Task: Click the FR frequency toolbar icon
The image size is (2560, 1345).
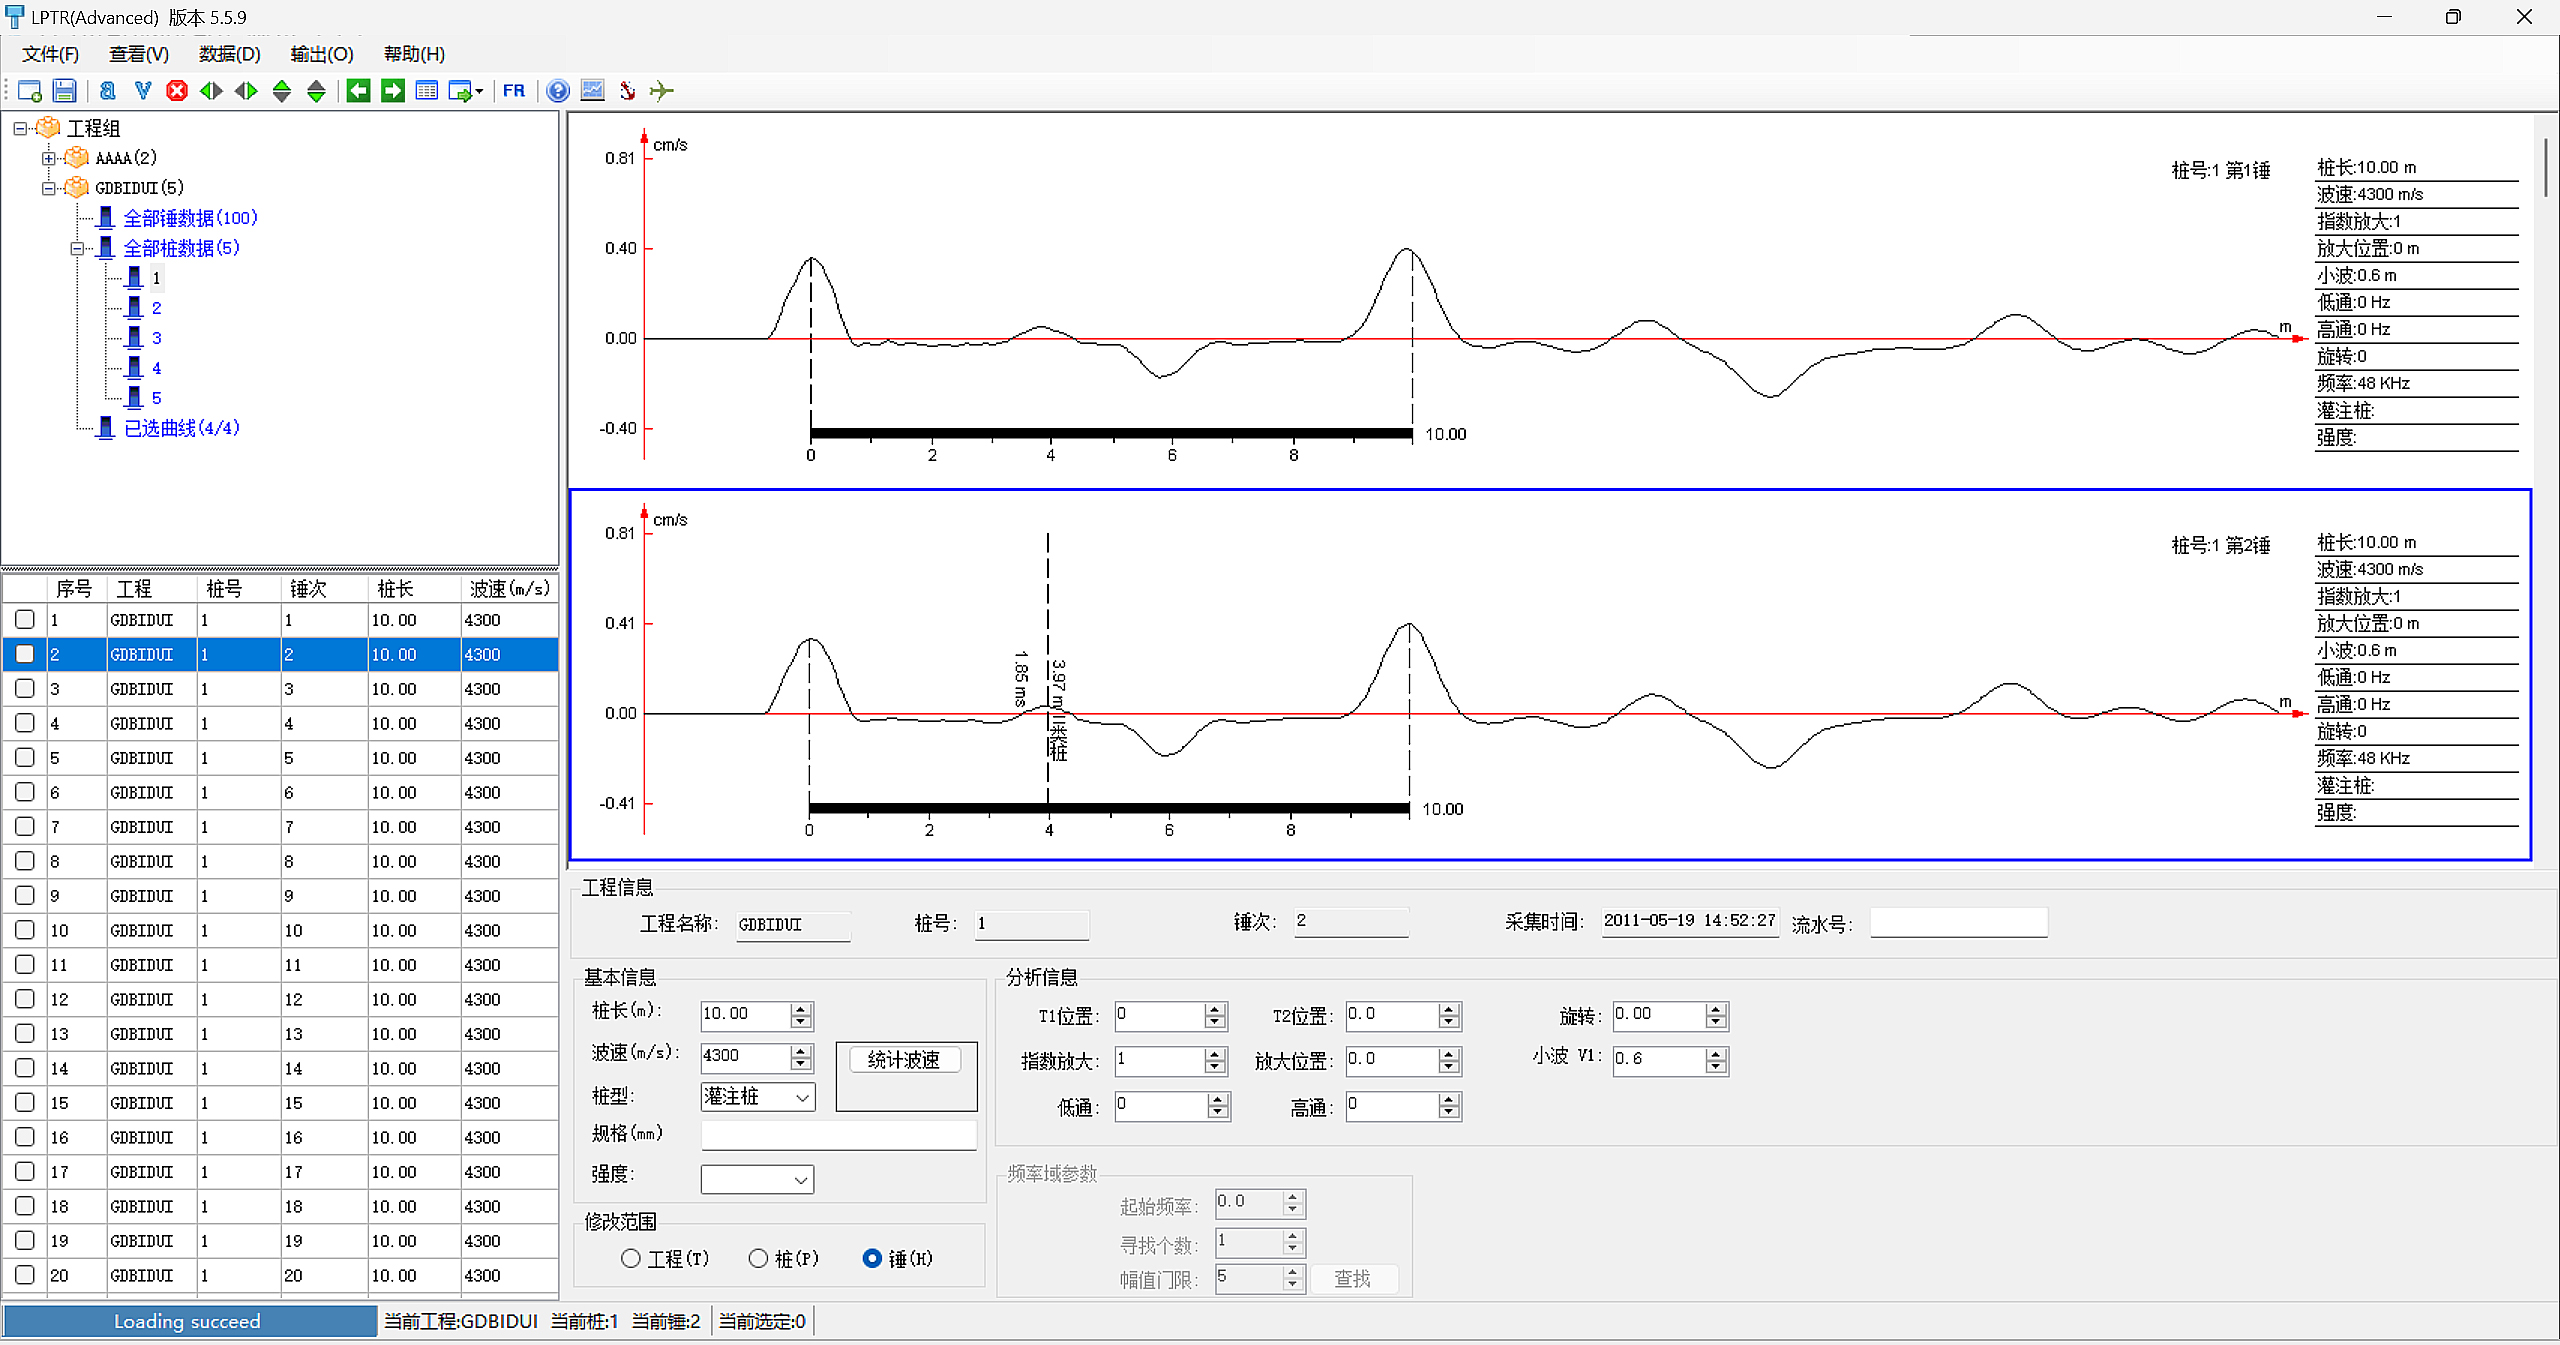Action: (514, 91)
